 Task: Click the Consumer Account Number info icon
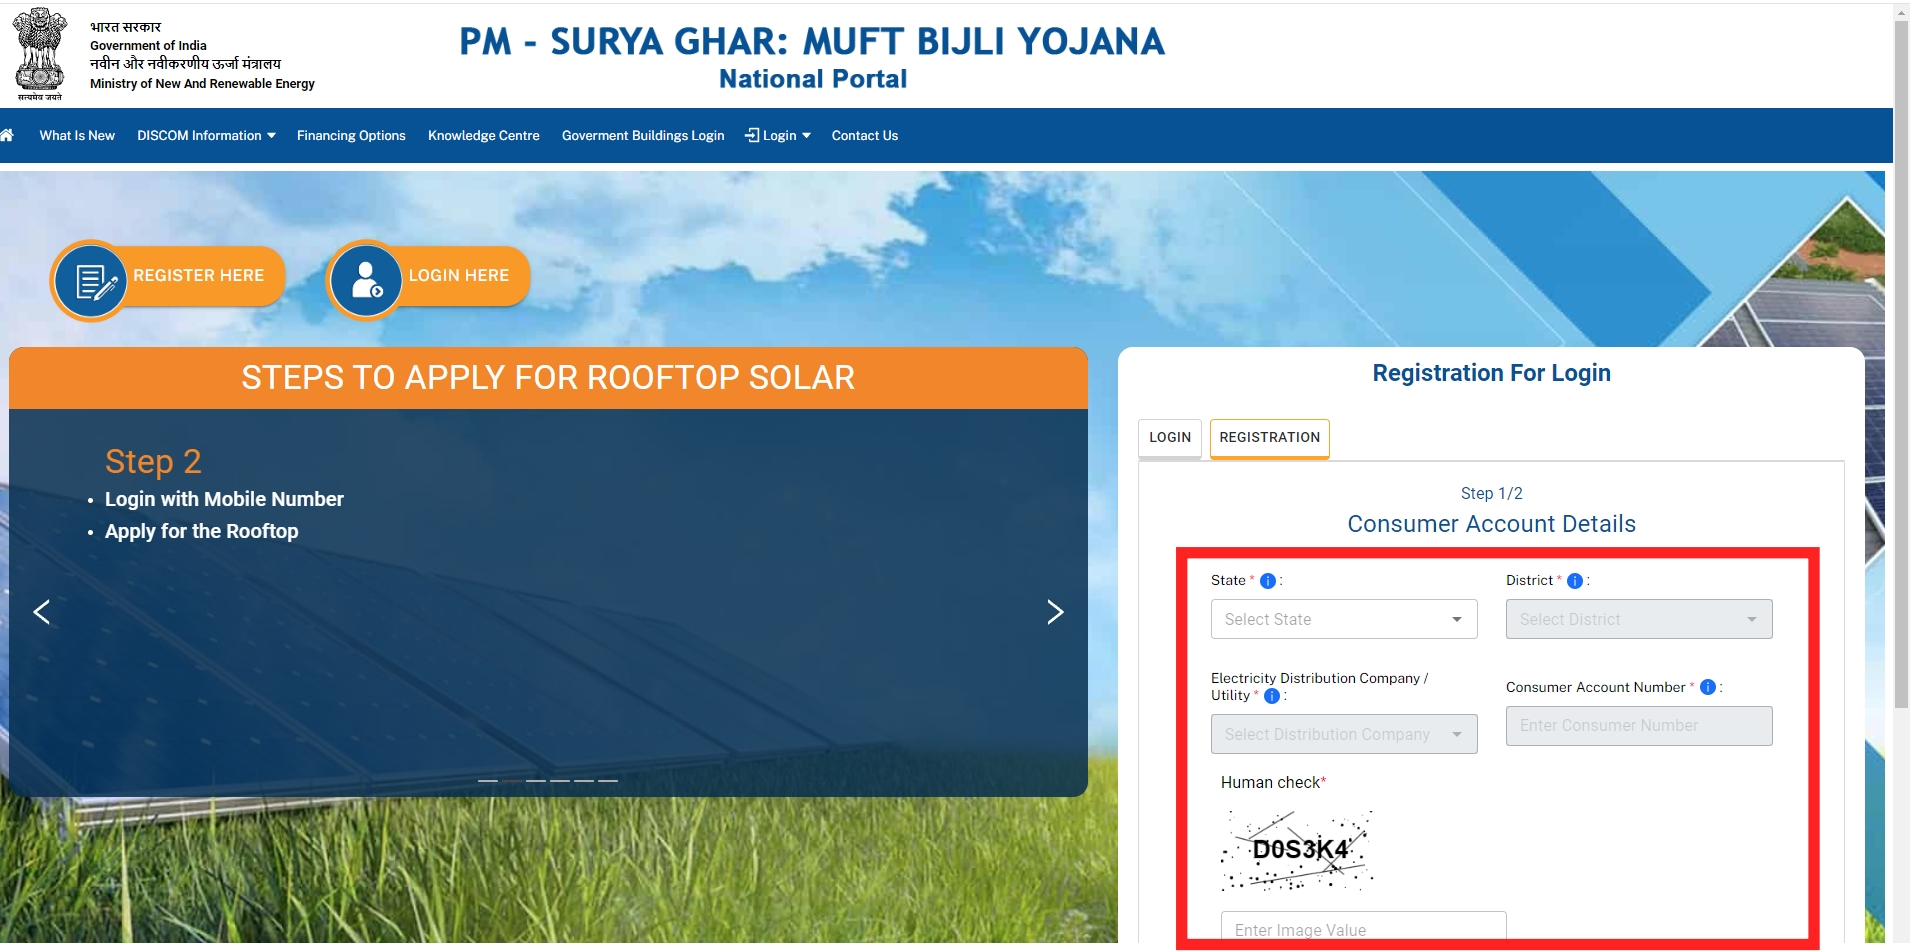[x=1708, y=687]
